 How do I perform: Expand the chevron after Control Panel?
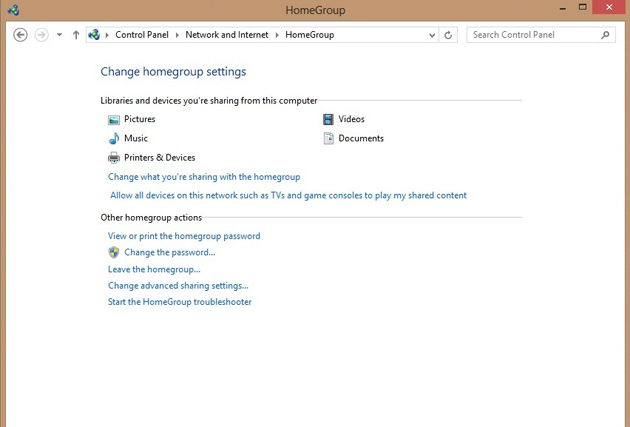177,35
